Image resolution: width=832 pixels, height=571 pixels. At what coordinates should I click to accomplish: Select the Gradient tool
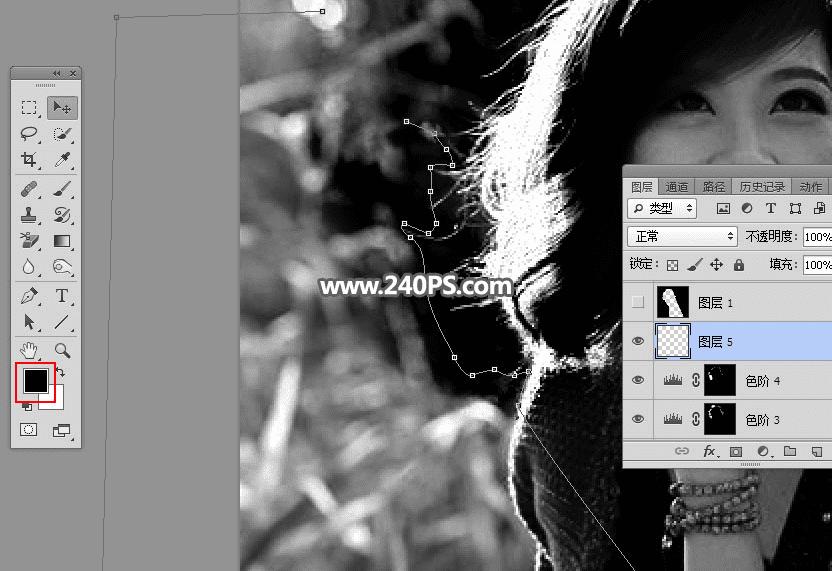coord(62,241)
